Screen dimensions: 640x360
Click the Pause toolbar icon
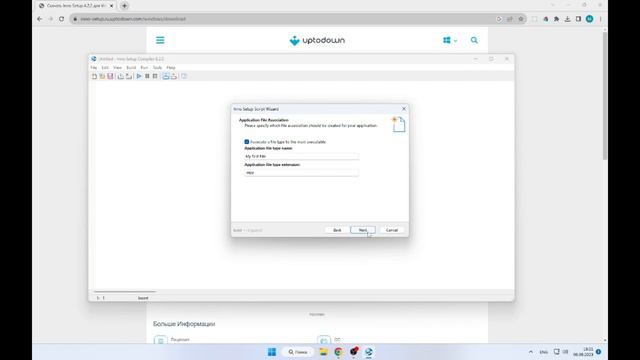click(x=147, y=76)
